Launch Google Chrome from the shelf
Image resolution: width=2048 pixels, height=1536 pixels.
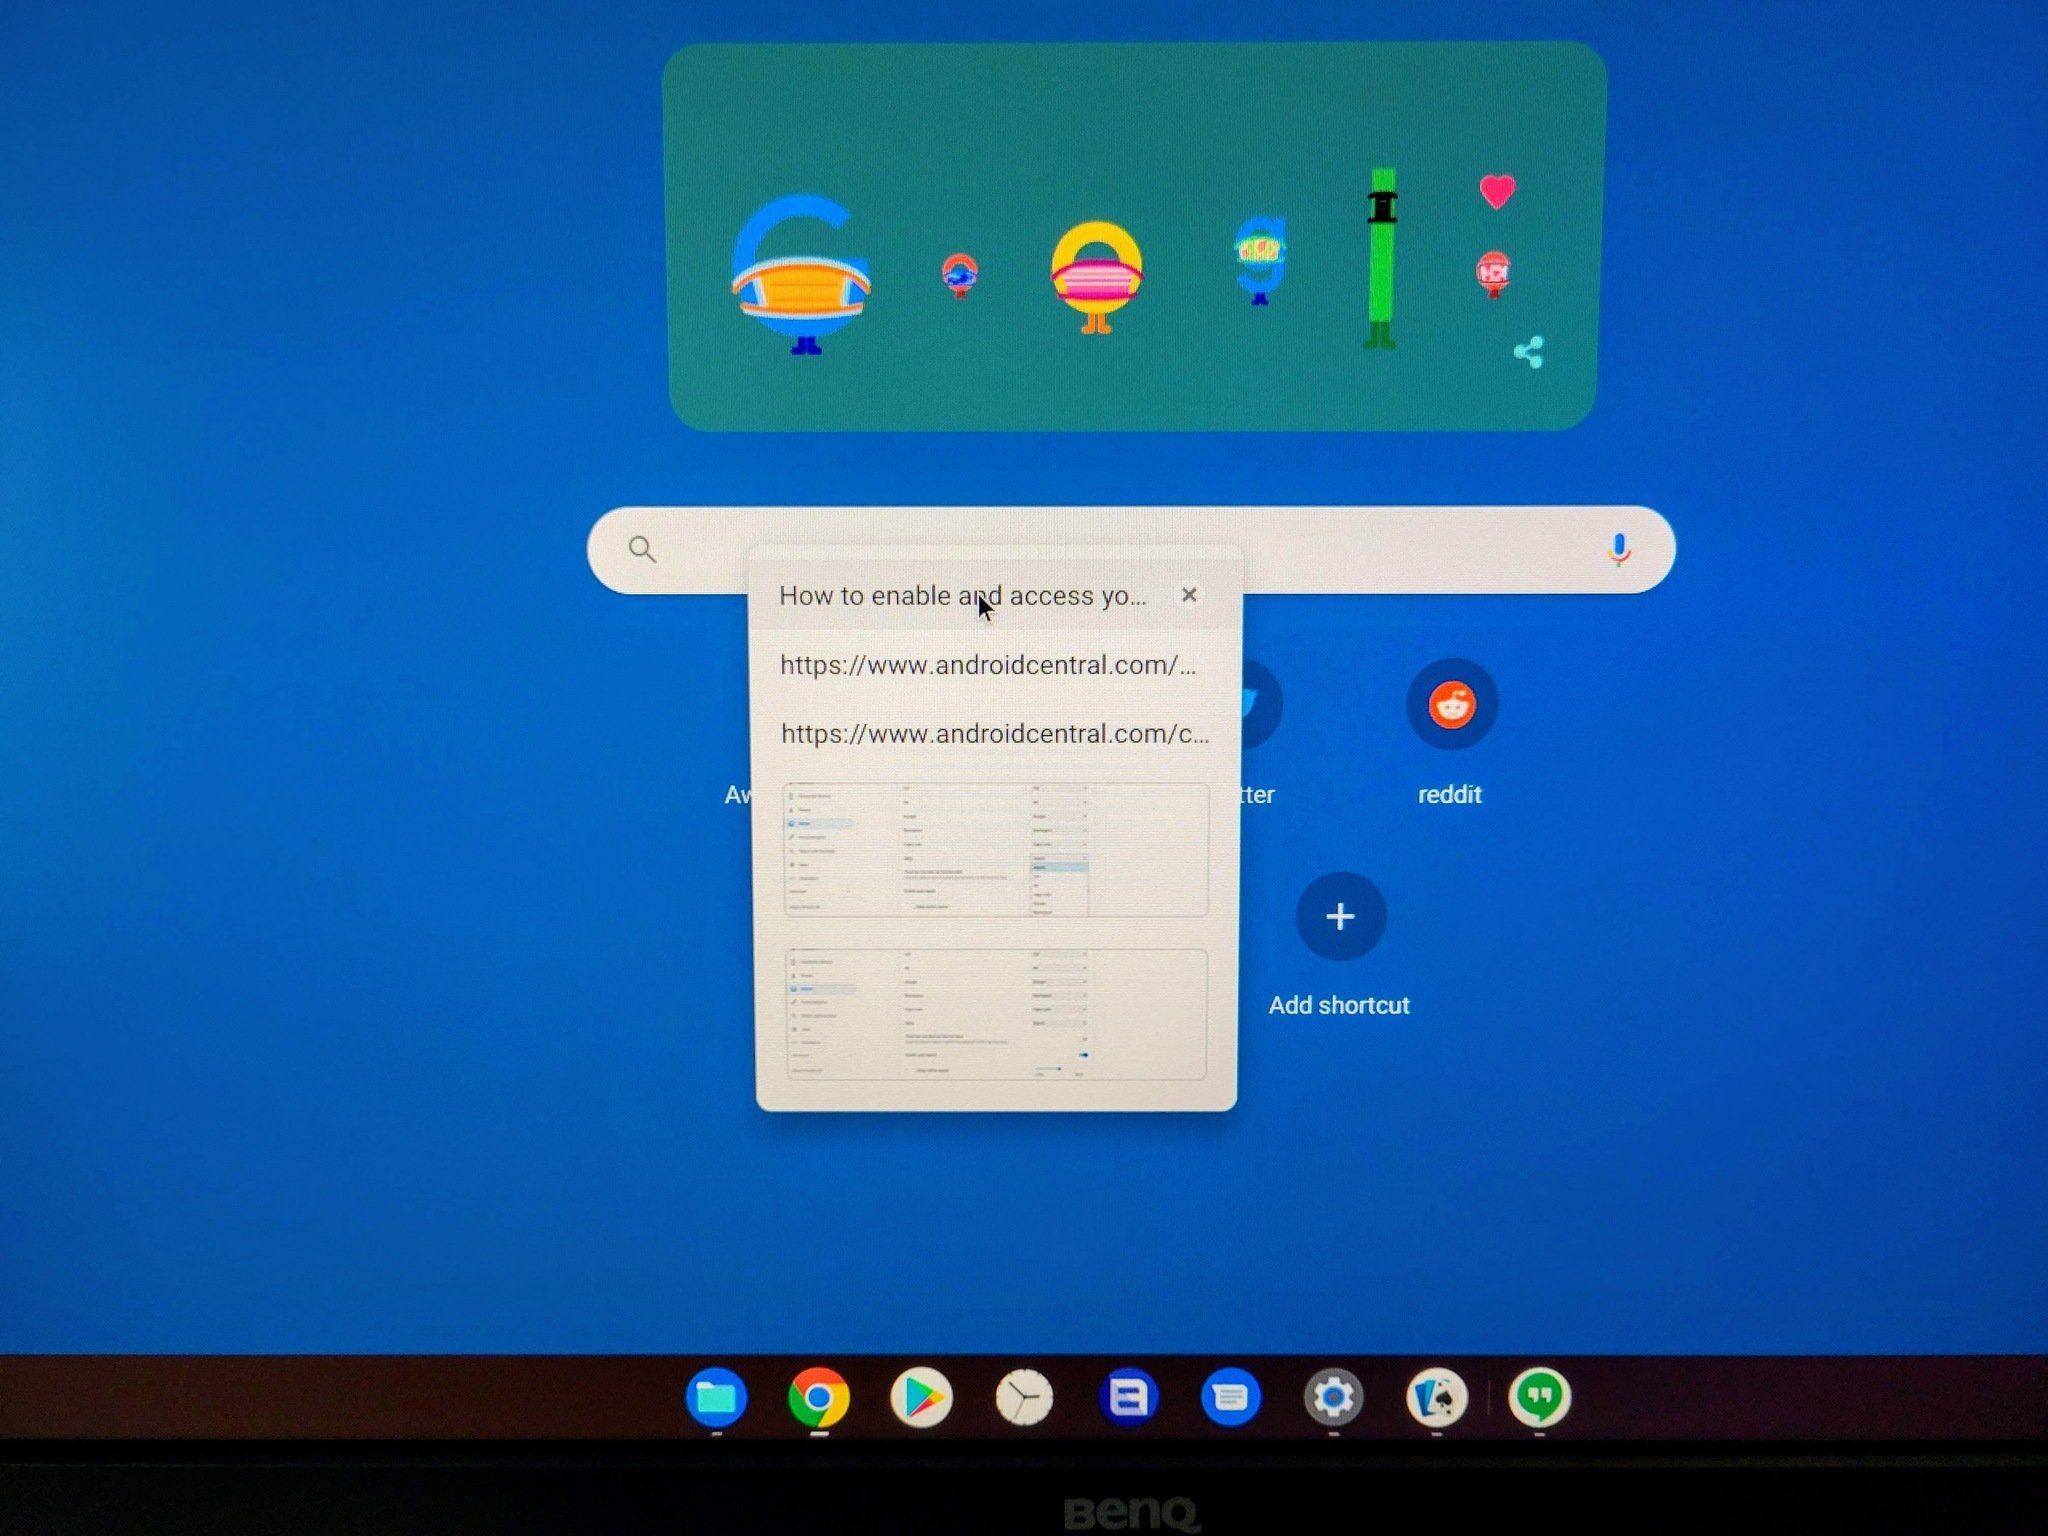(x=819, y=1397)
